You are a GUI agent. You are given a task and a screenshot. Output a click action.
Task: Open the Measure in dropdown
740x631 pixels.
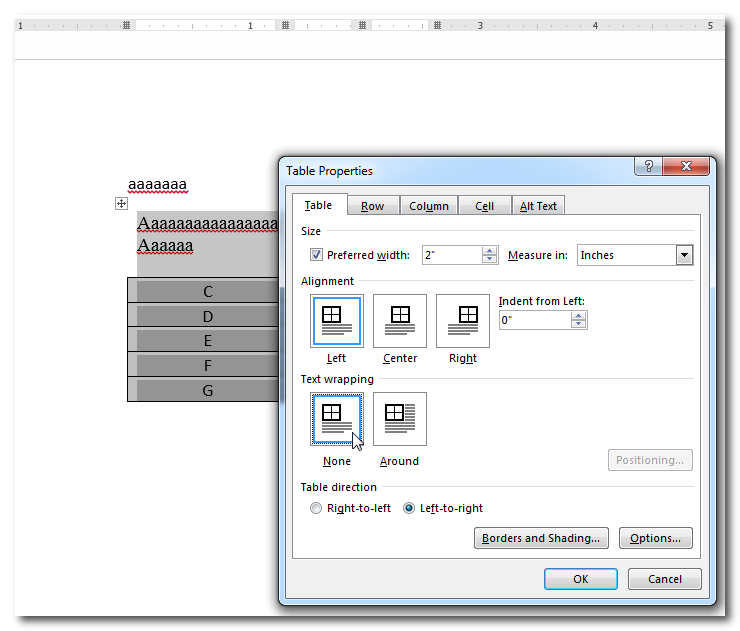(x=684, y=255)
